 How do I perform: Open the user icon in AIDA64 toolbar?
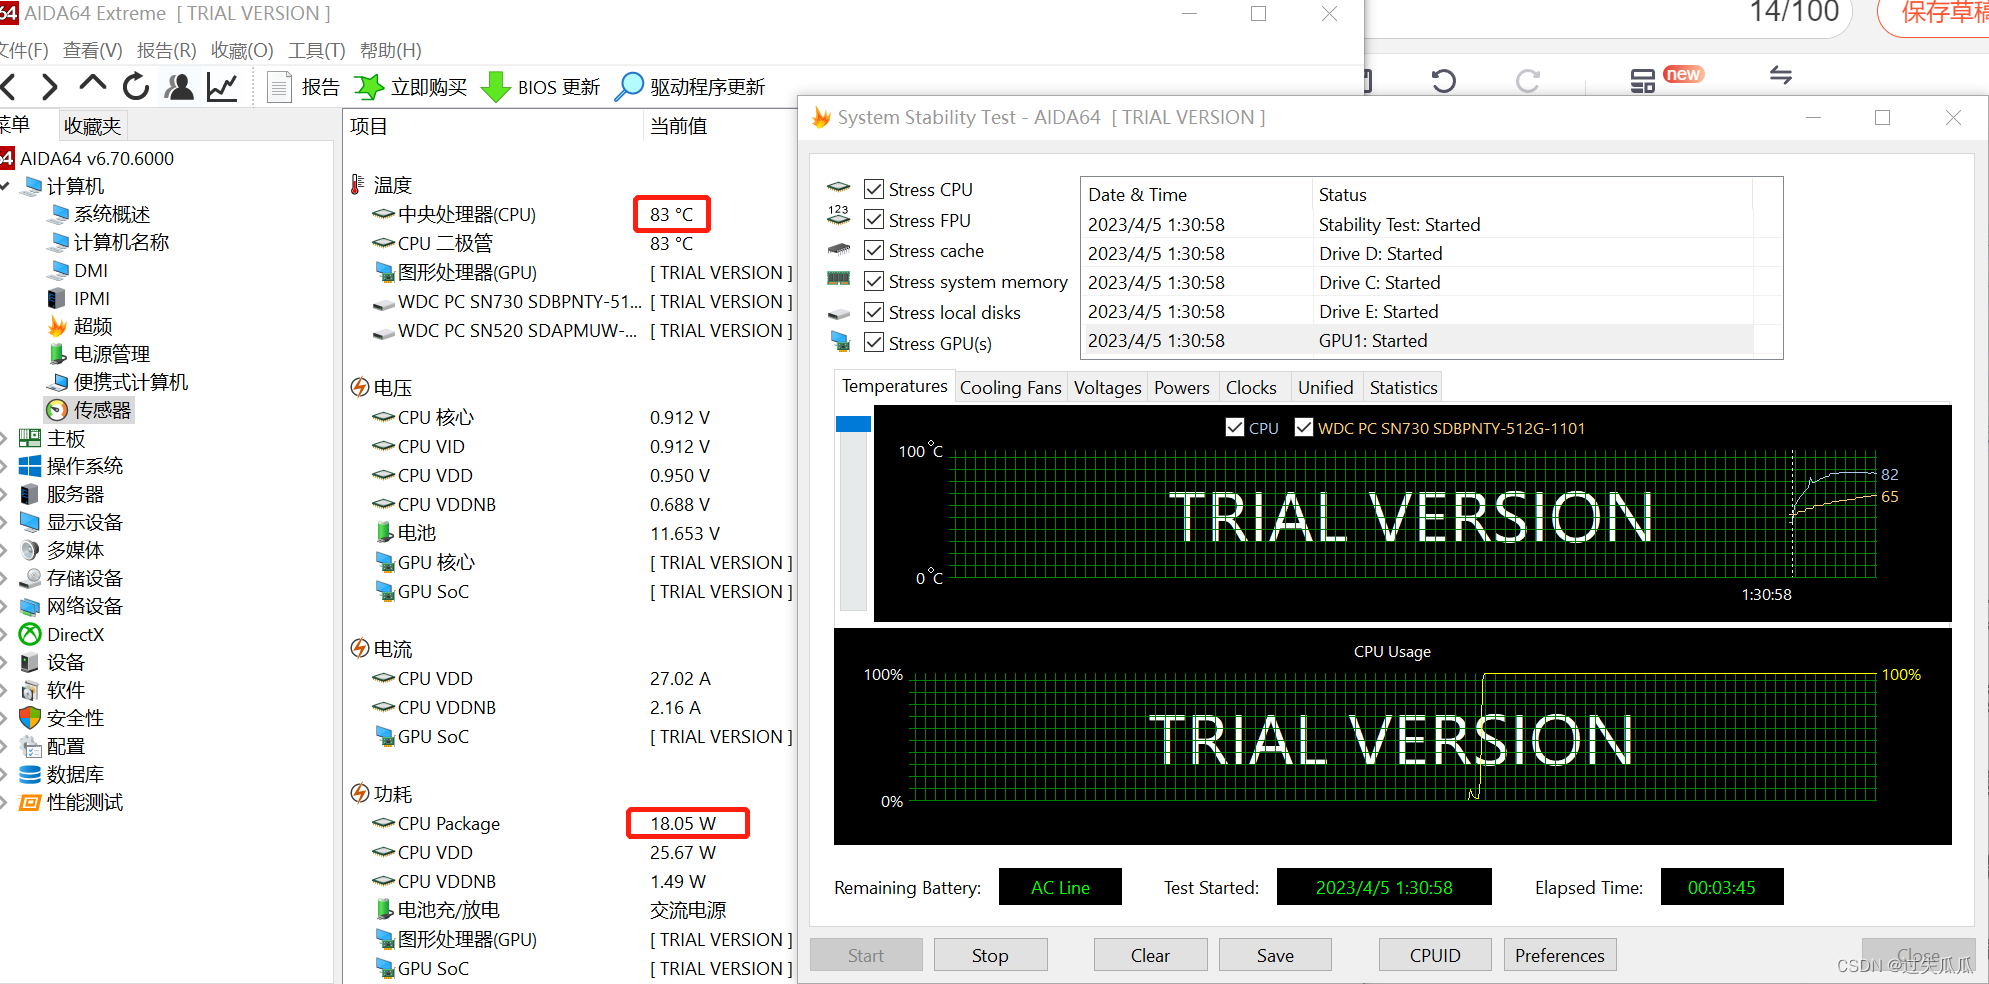pyautogui.click(x=180, y=87)
